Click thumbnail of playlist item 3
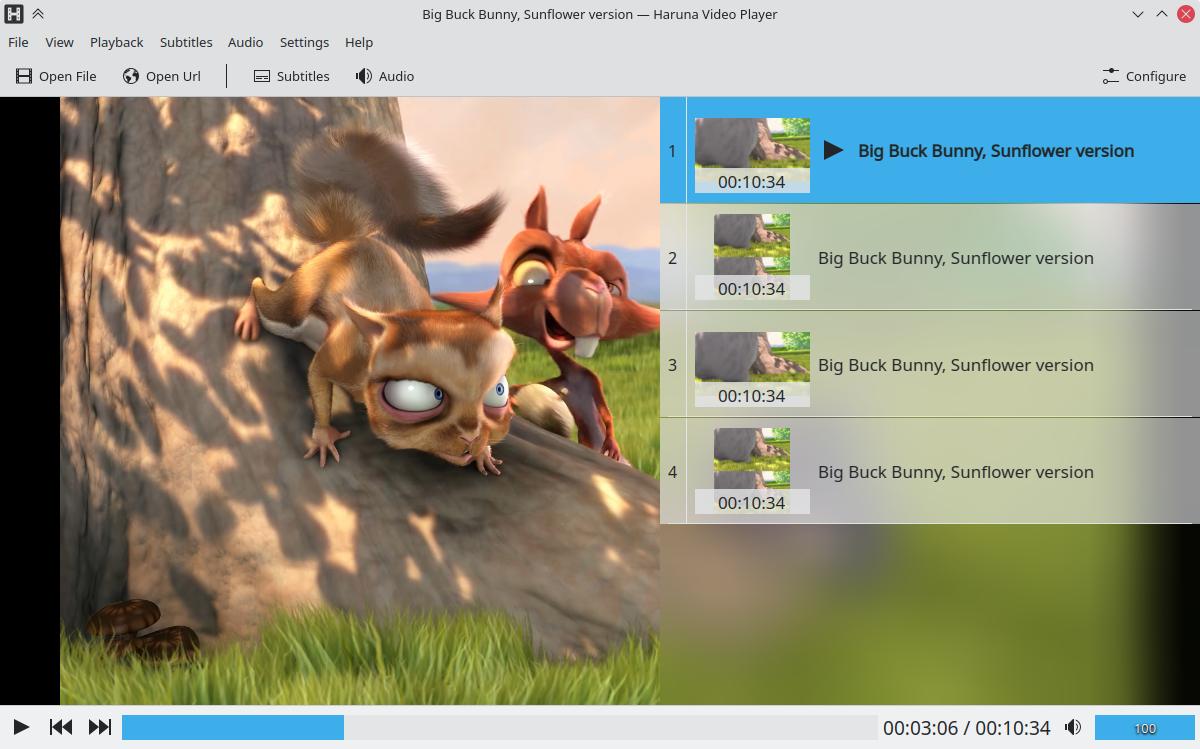The width and height of the screenshot is (1200, 749). [x=752, y=369]
